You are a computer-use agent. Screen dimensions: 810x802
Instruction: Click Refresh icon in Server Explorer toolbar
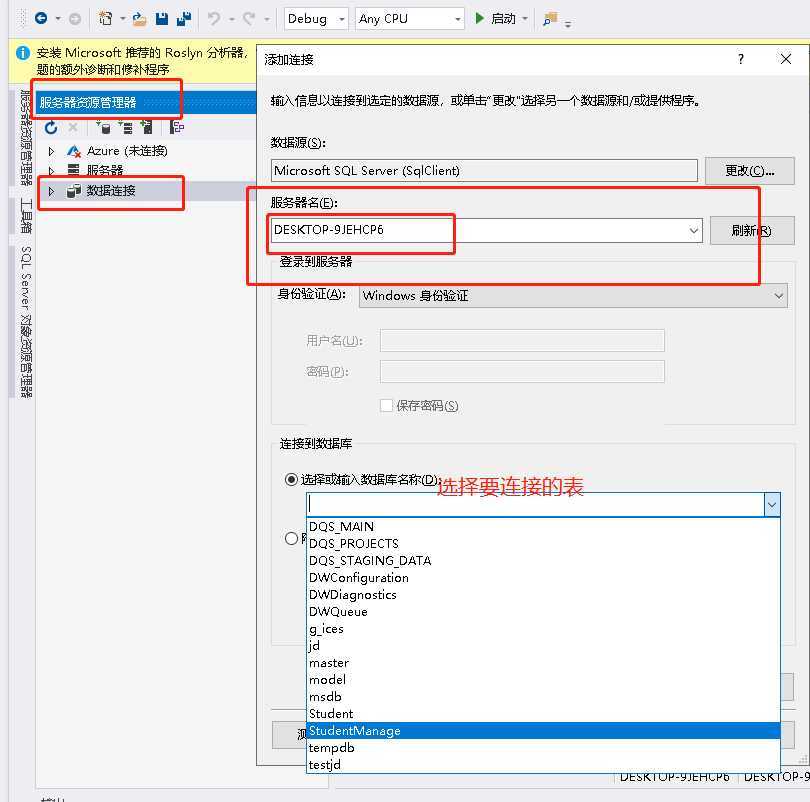(x=51, y=127)
